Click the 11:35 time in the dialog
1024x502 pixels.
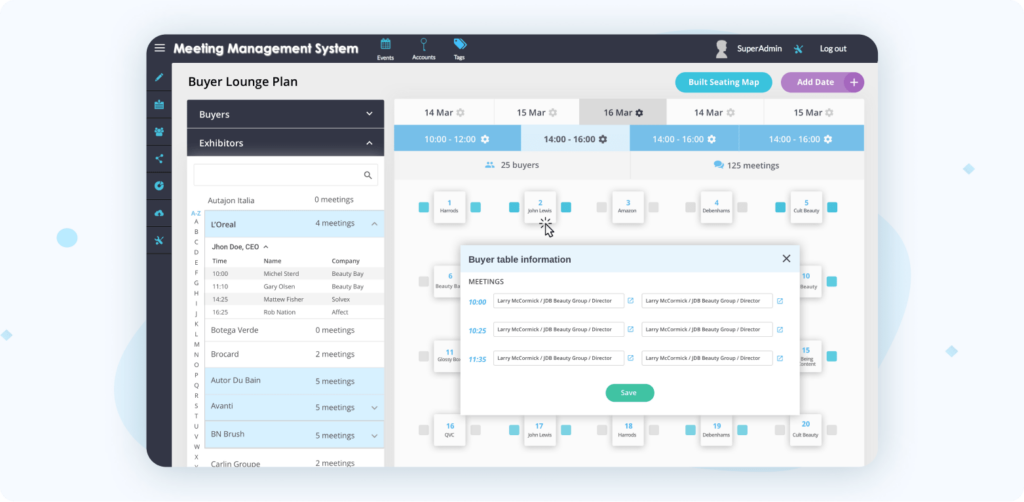477,359
